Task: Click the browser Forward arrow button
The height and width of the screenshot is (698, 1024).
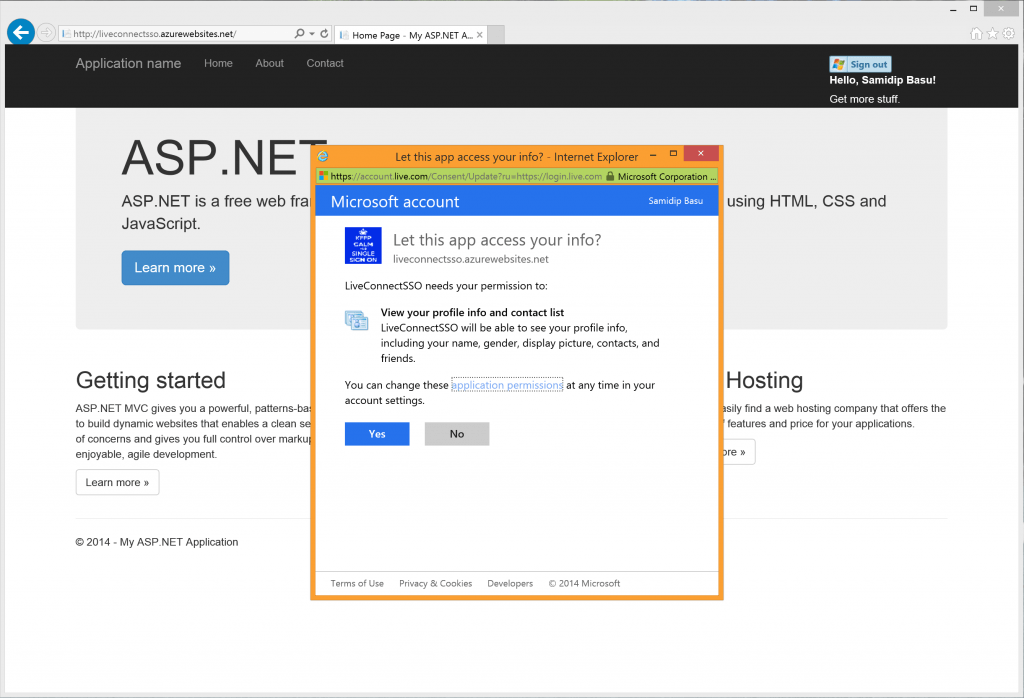Action: point(46,32)
